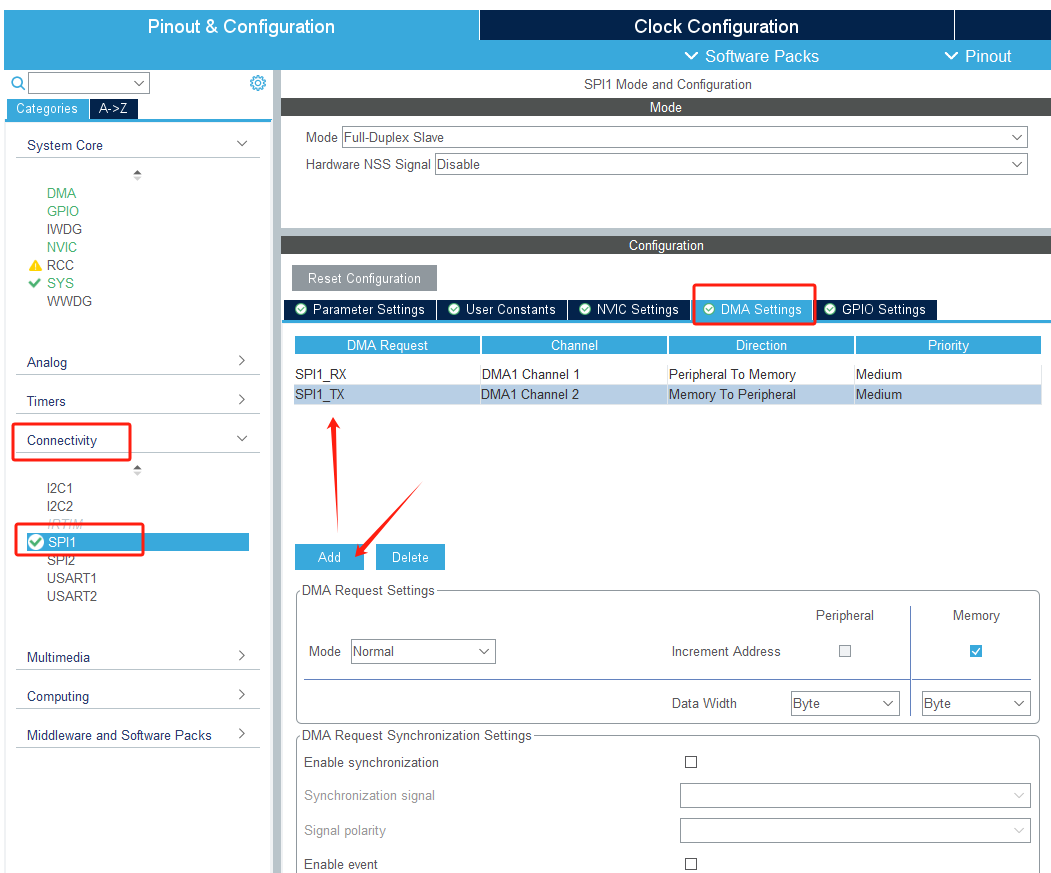Screen dimensions: 1051x873
Task: Collapse the System Core category
Action: tap(242, 143)
